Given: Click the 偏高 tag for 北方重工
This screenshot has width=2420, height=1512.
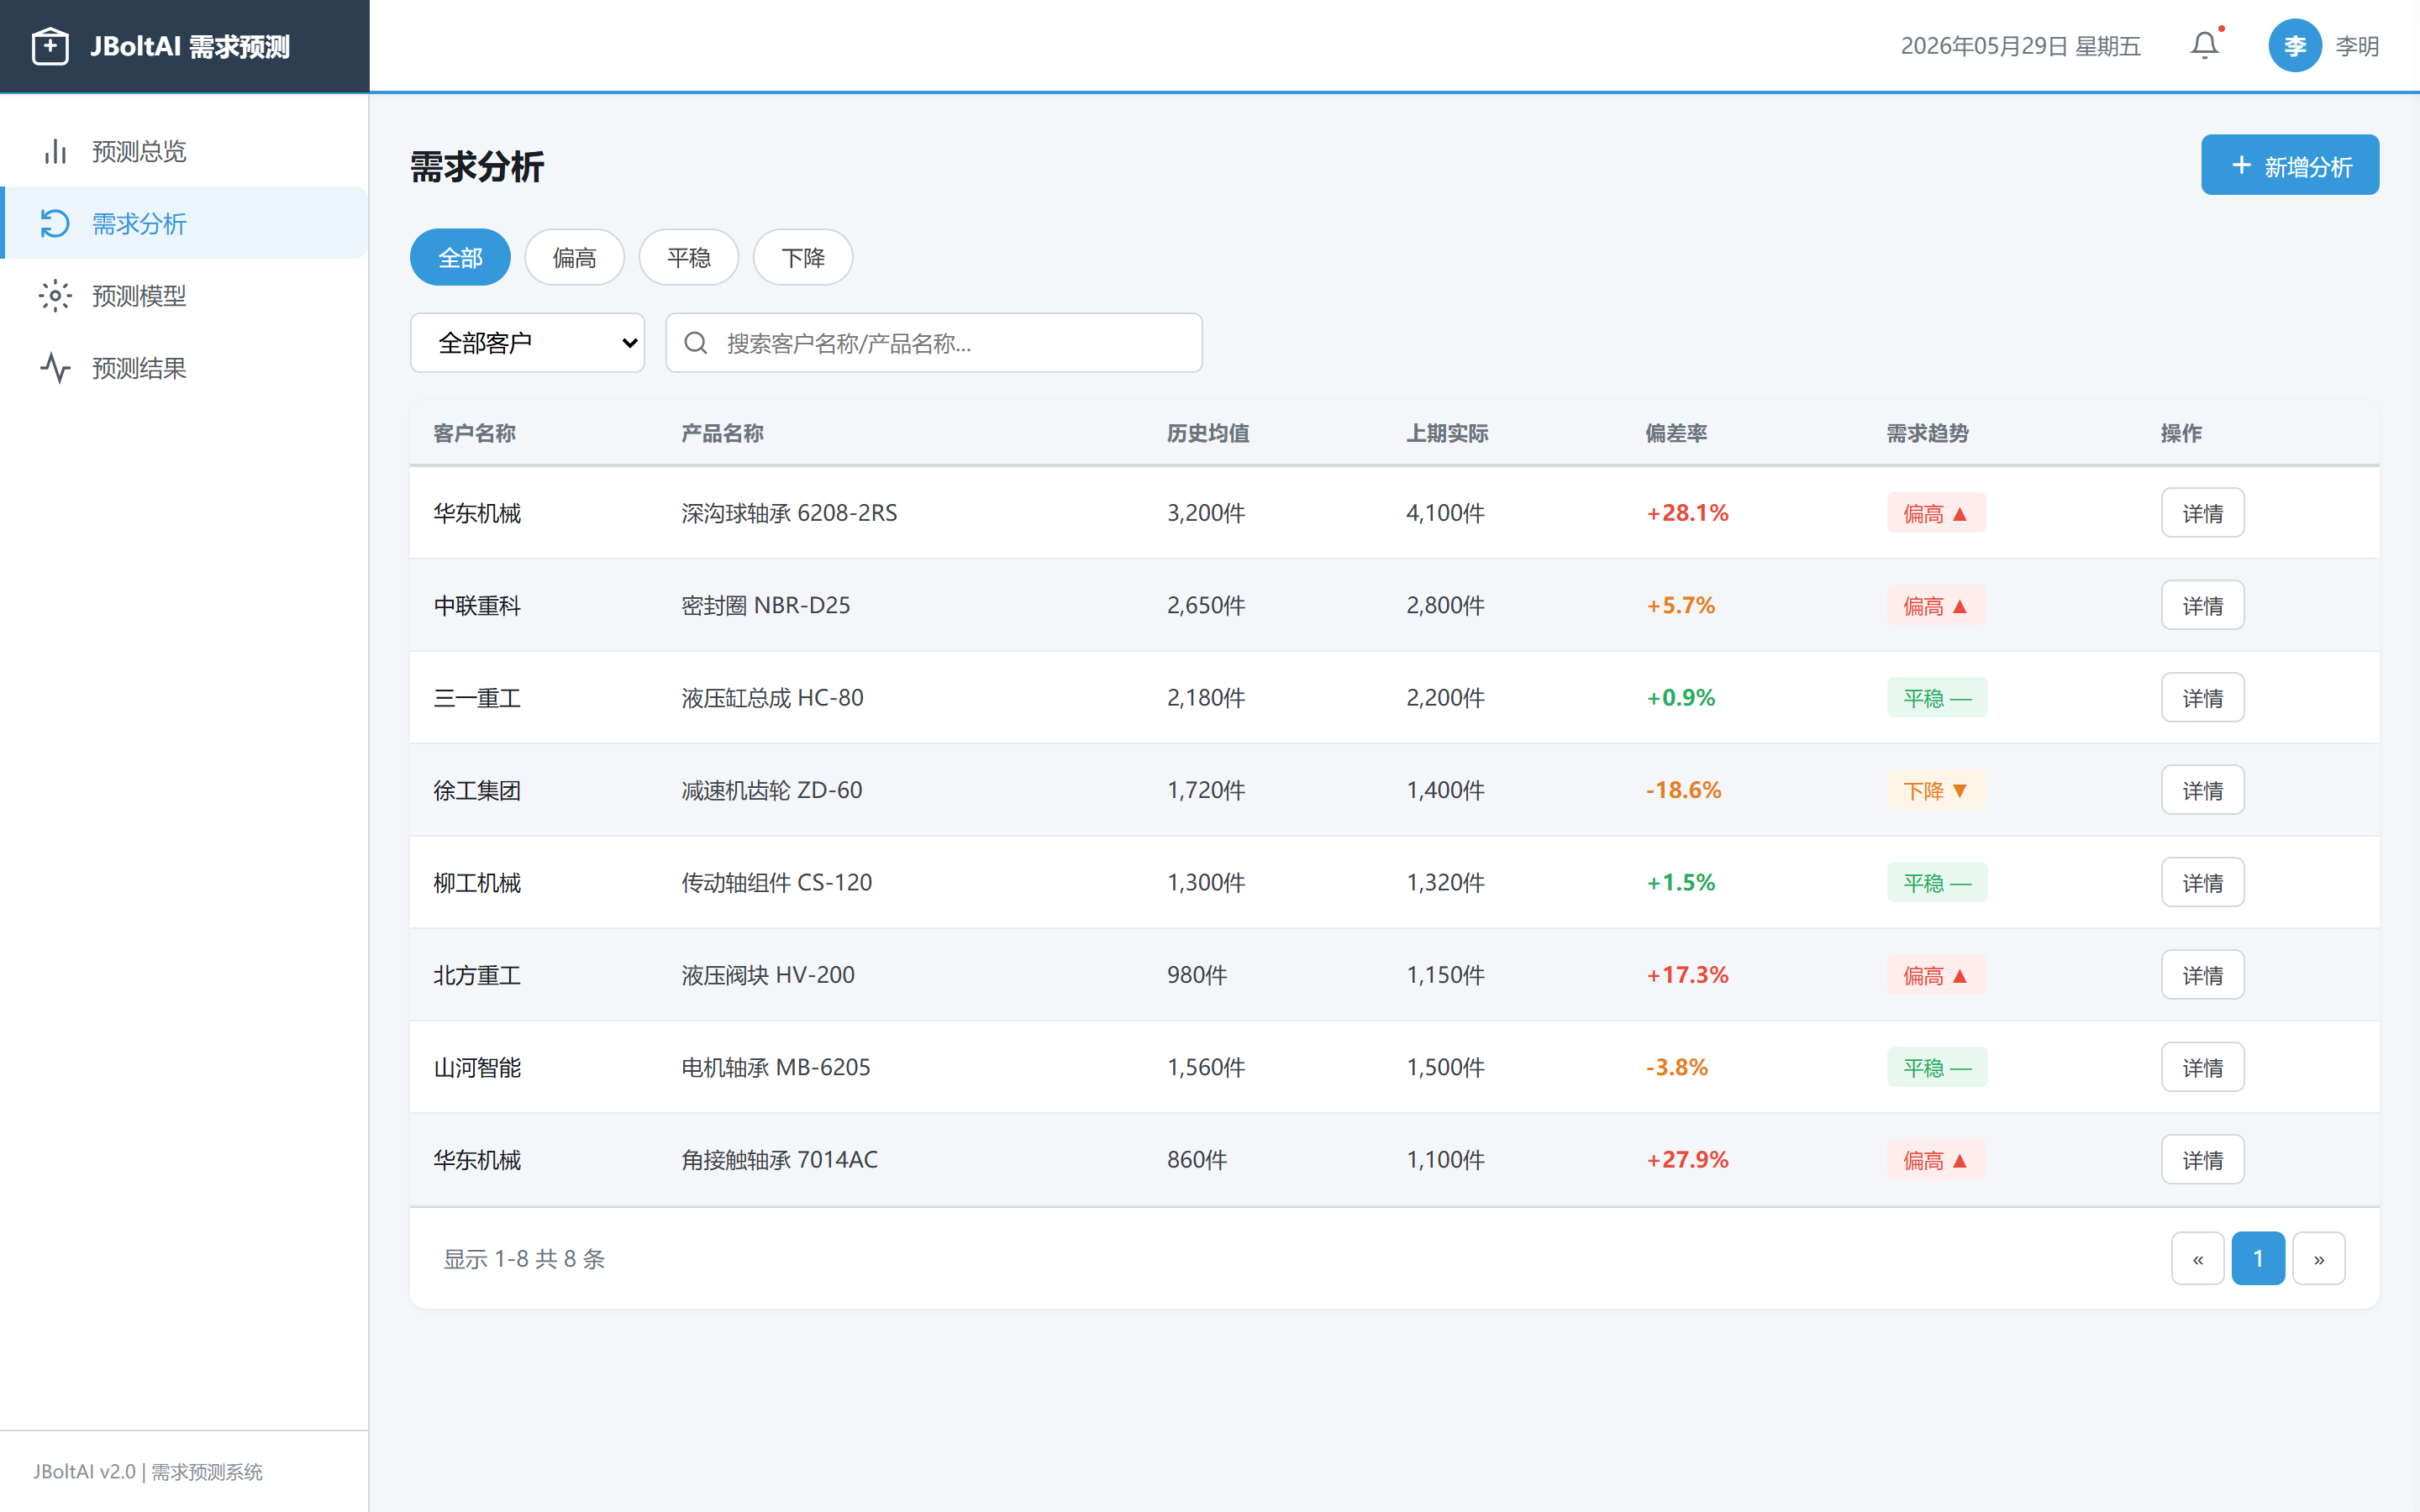Looking at the screenshot, I should pos(1936,975).
